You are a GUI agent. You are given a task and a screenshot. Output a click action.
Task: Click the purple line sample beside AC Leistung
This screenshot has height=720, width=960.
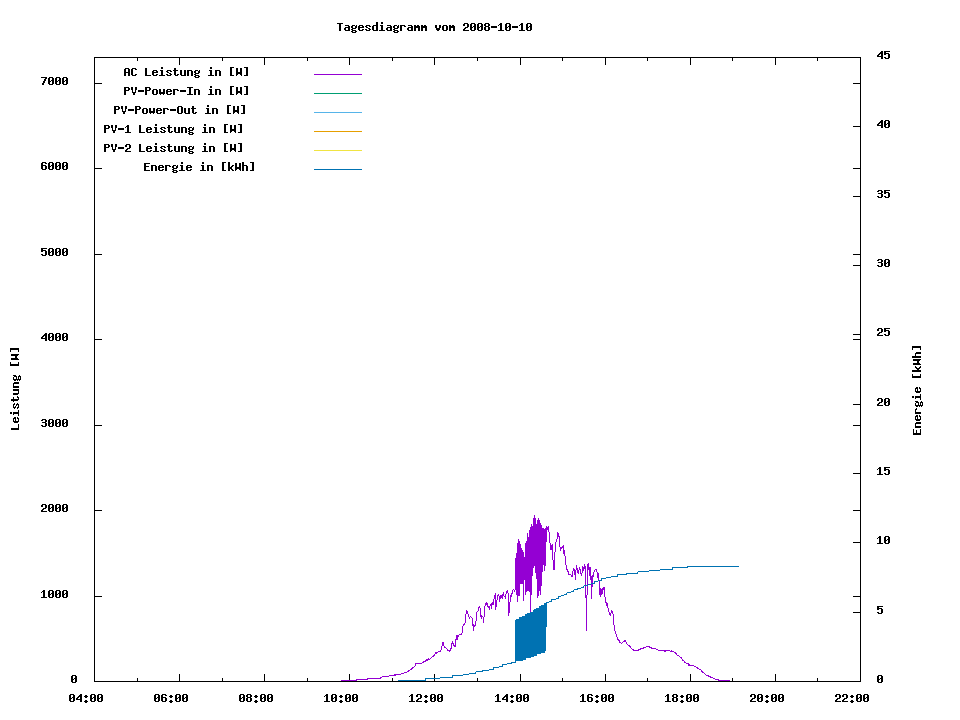click(337, 74)
